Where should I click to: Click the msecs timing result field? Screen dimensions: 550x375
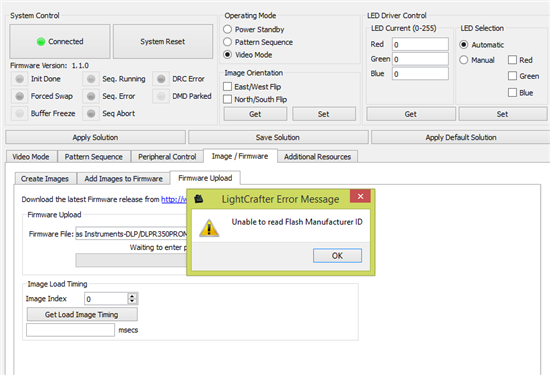click(71, 330)
